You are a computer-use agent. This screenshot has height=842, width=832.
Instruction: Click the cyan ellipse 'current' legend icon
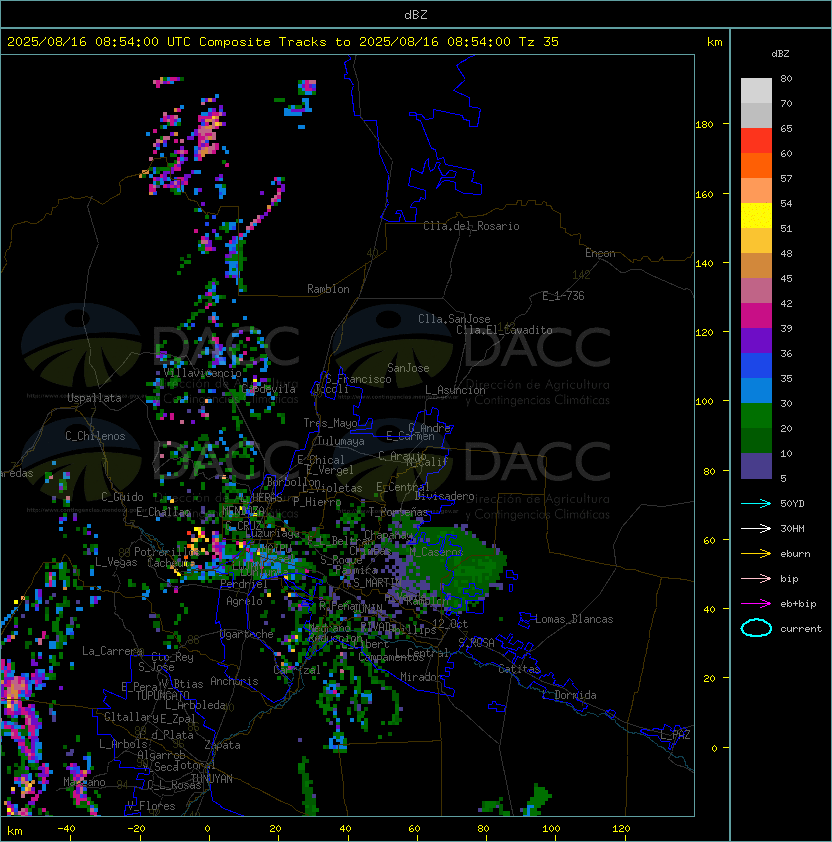coord(756,628)
